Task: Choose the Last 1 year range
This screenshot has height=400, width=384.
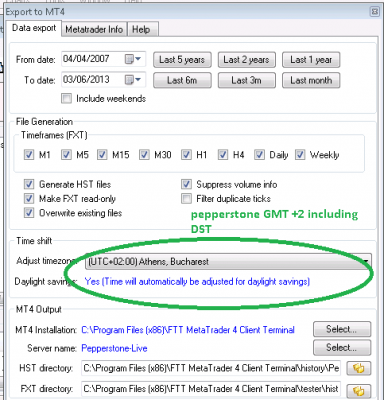Action: 311,60
